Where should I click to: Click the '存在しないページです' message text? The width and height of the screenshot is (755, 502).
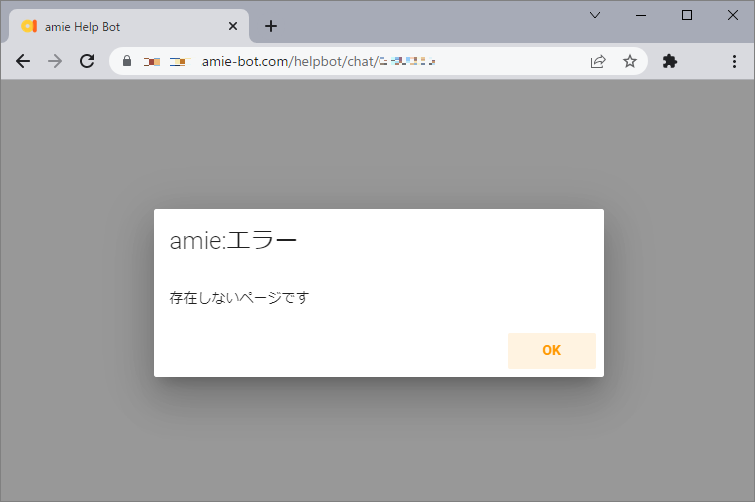[239, 298]
